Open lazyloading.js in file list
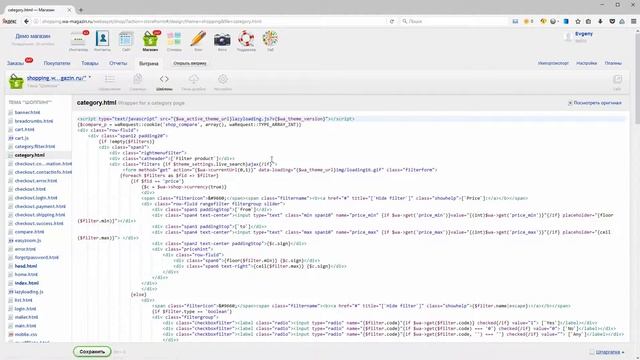 (x=29, y=291)
